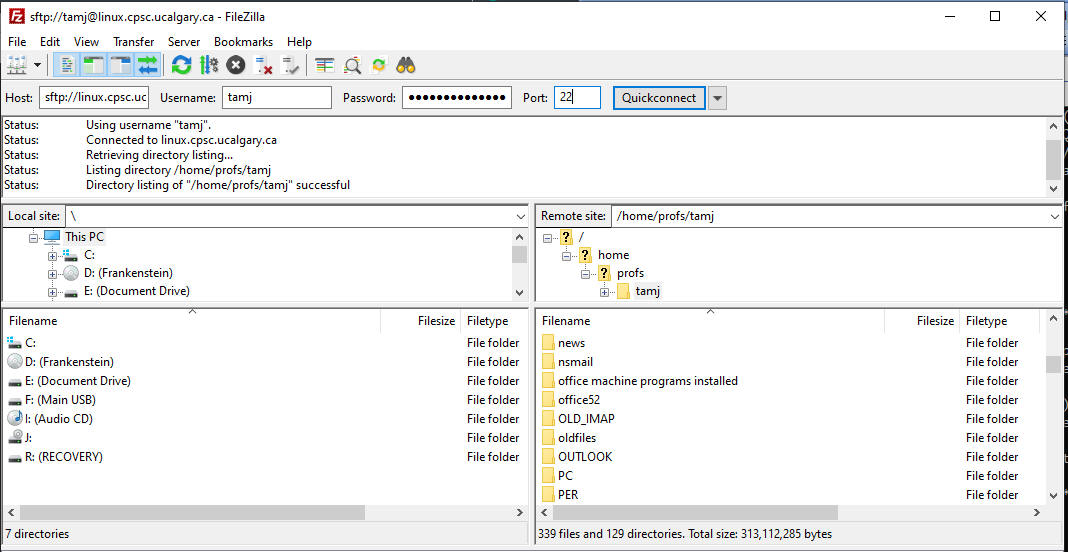Toggle remote directory tree display

[121, 65]
